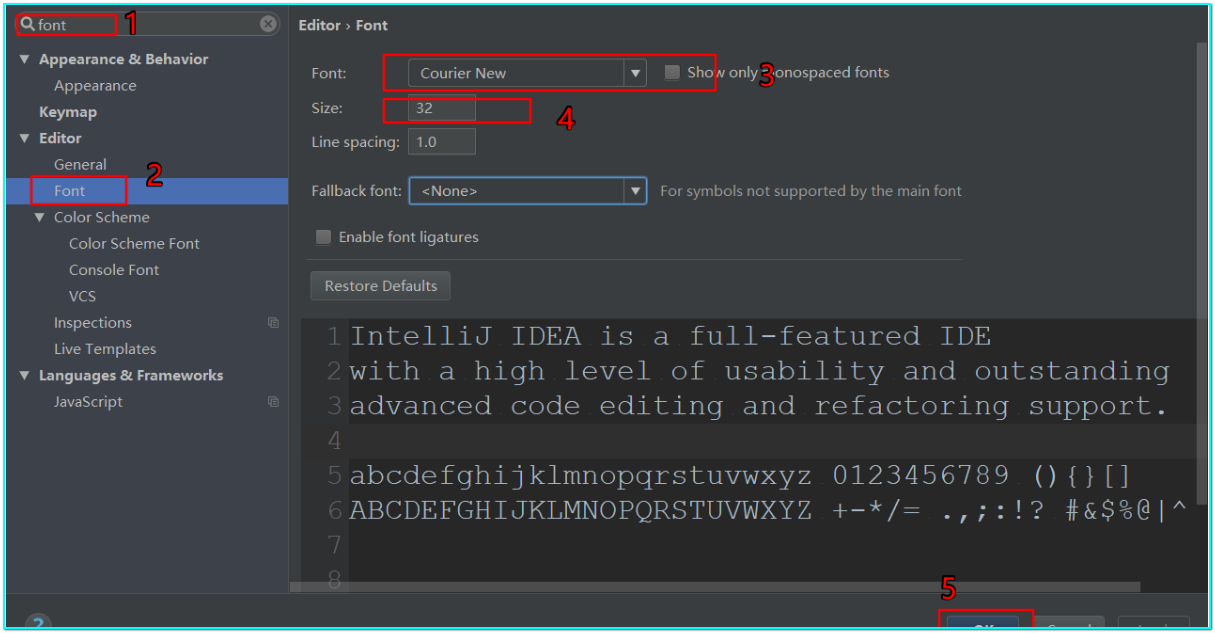Click the magnifier icon in the search box
The height and width of the screenshot is (633, 1215).
tap(28, 24)
